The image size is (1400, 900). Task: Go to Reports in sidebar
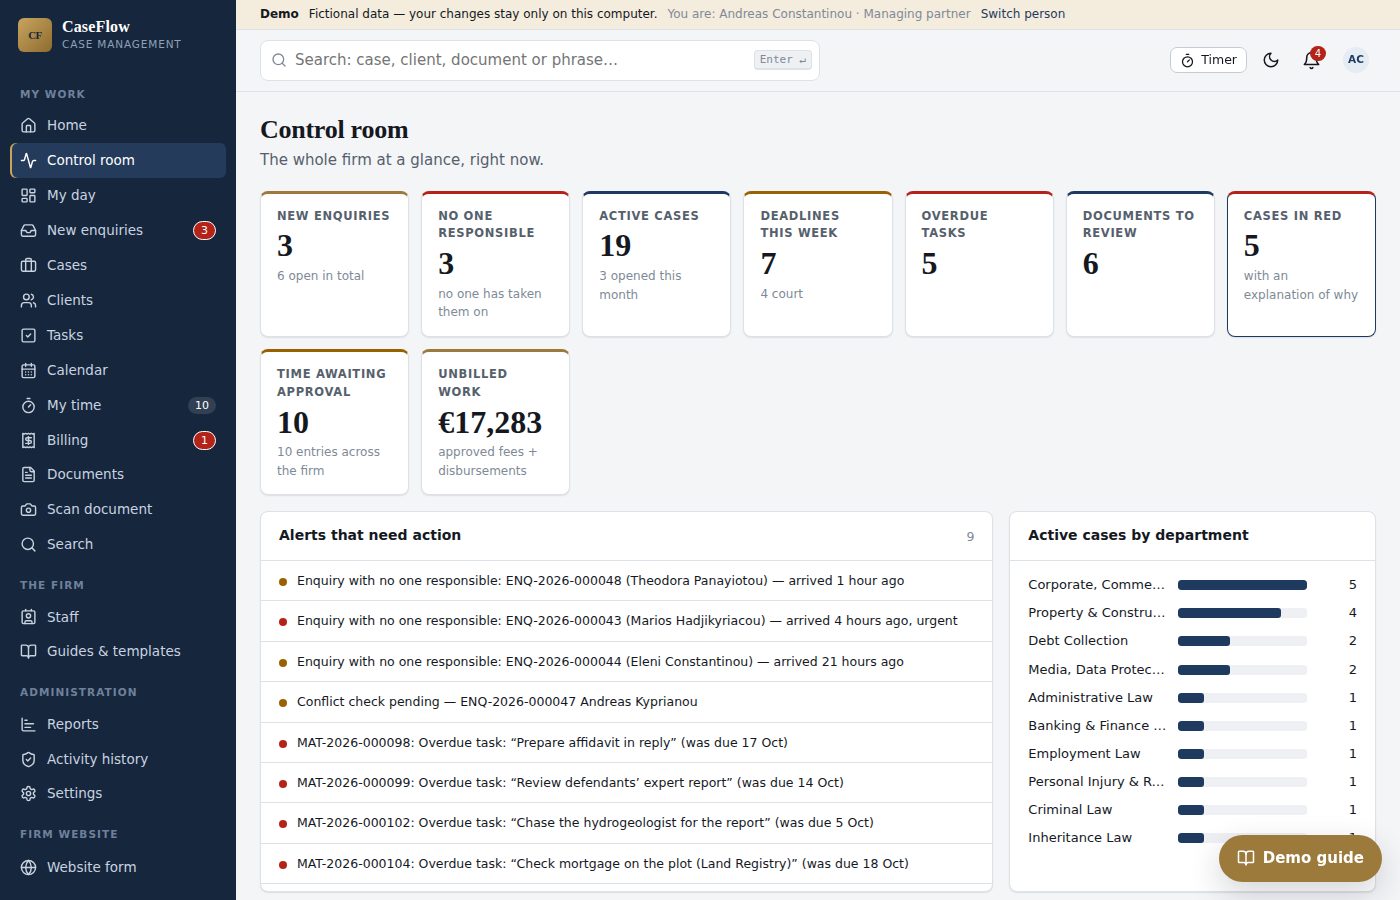click(x=118, y=724)
